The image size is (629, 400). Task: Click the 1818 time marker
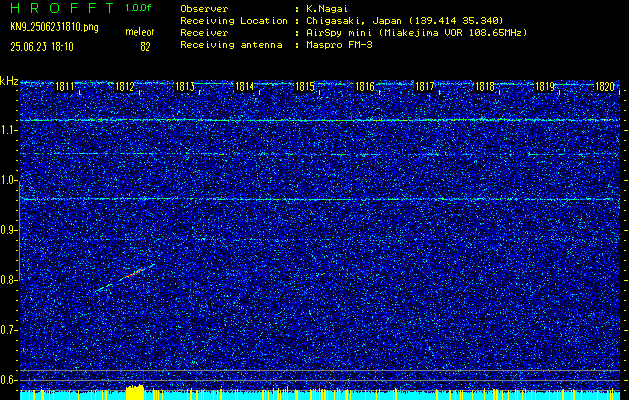pos(485,86)
